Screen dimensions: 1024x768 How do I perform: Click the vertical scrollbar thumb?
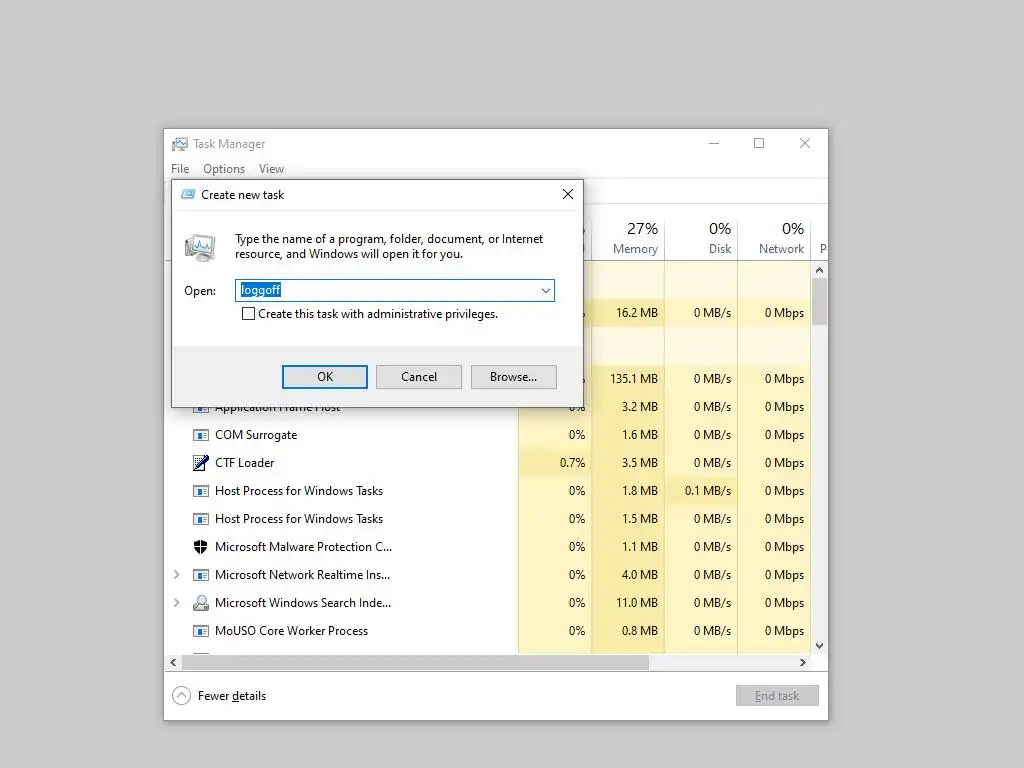click(x=820, y=301)
